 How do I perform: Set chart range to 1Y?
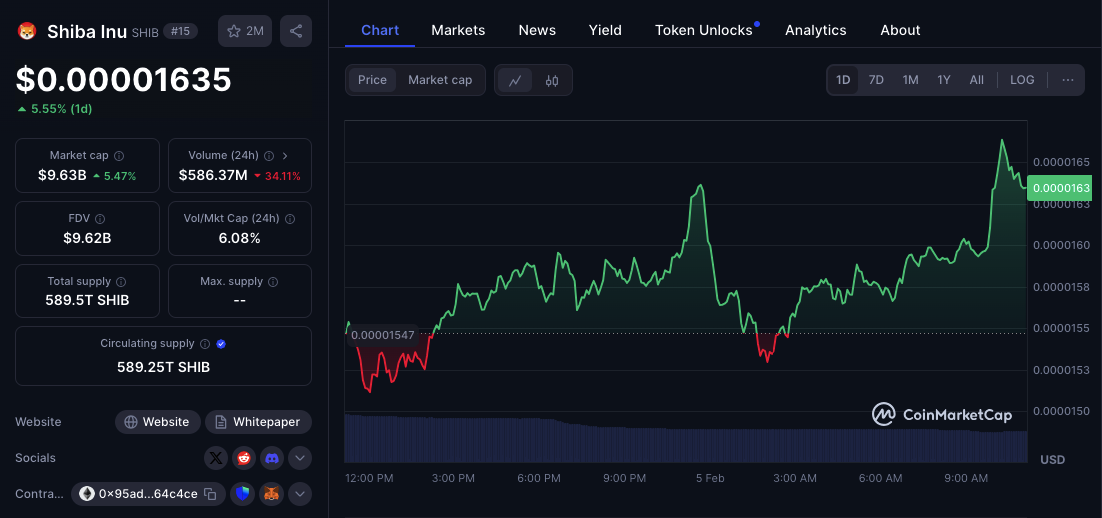[x=944, y=80]
